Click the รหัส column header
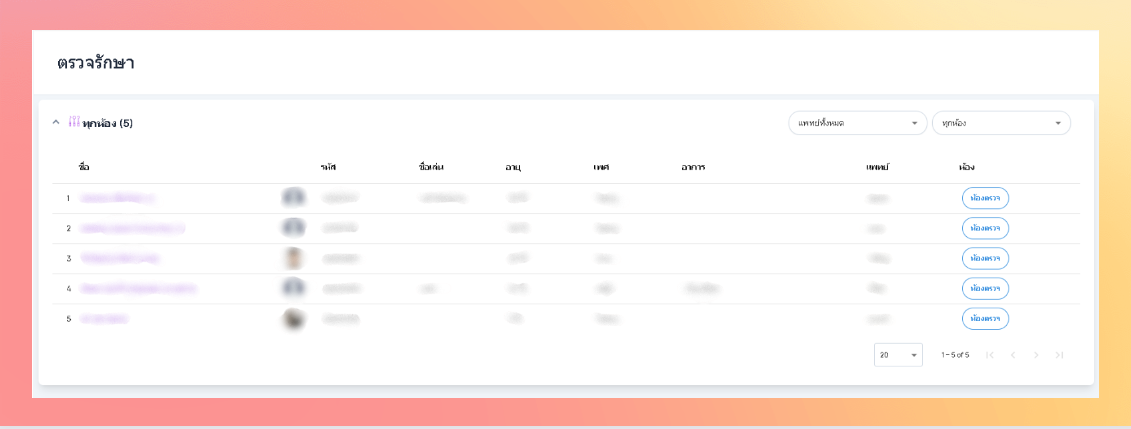 tap(329, 167)
